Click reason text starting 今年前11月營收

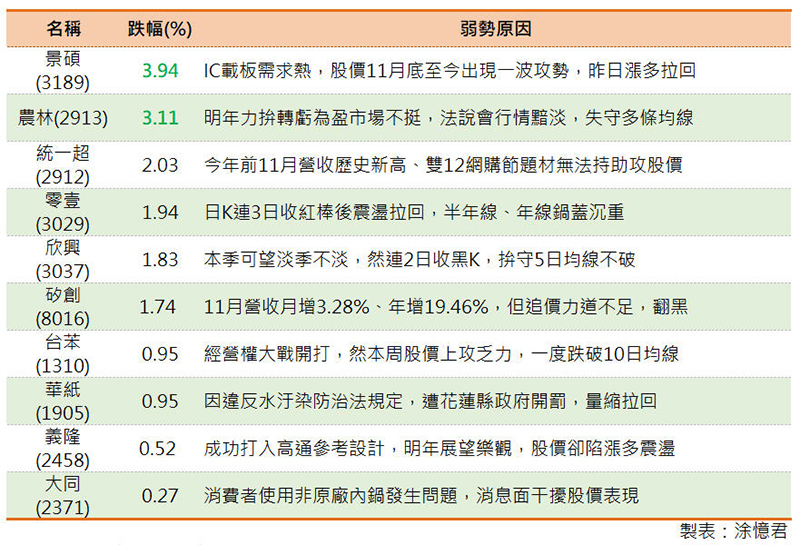click(443, 165)
